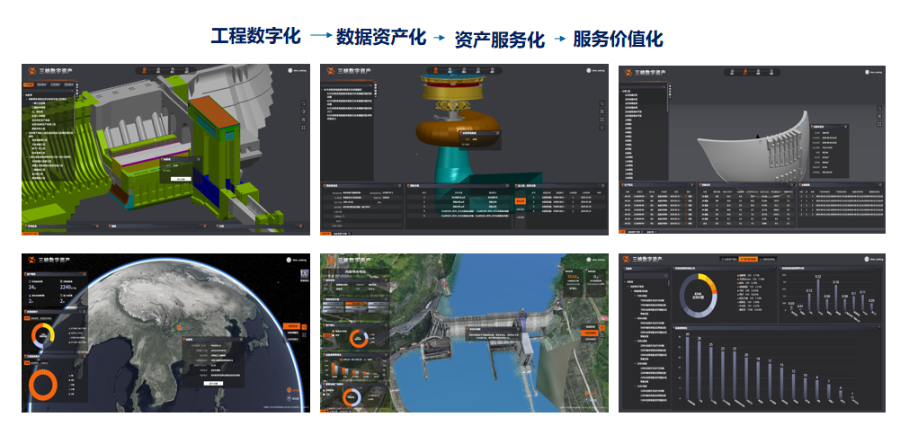Click the logo in the globe view screenshot

coord(31,262)
